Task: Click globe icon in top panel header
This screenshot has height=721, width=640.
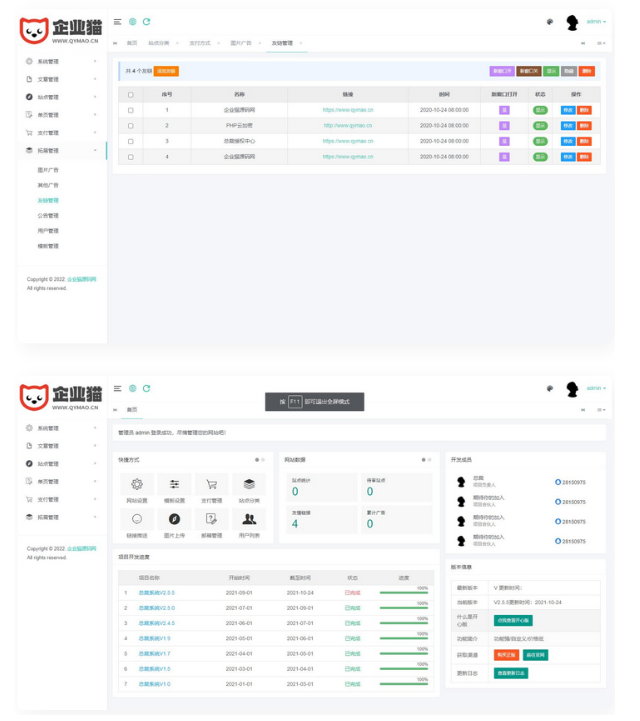Action: pyautogui.click(x=132, y=21)
